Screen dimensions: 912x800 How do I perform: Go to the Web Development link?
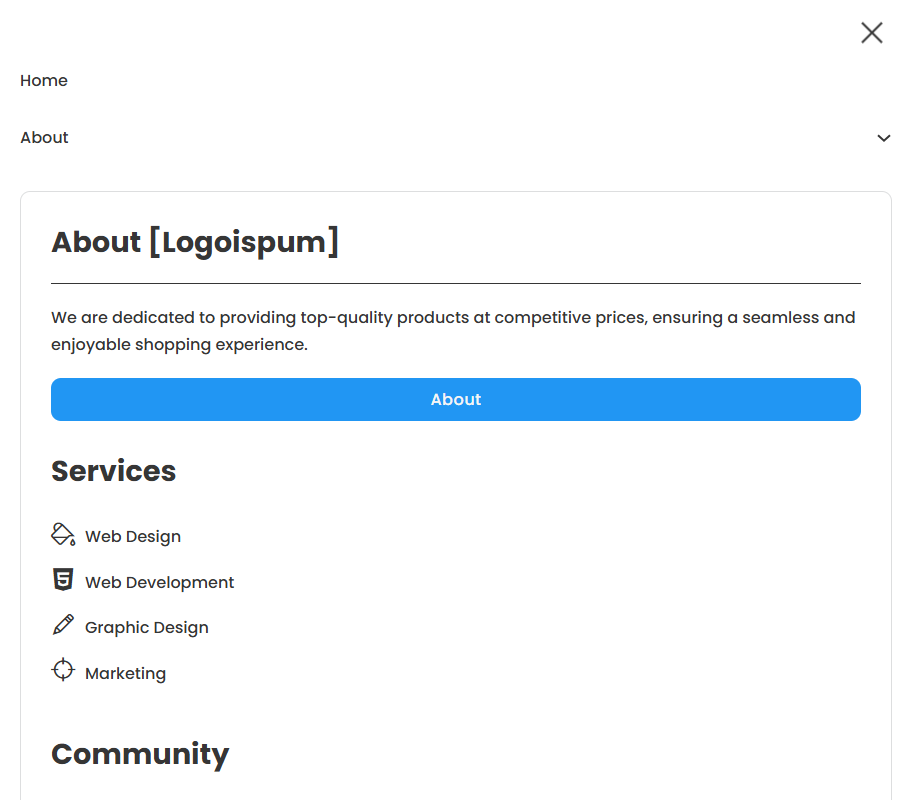click(160, 583)
